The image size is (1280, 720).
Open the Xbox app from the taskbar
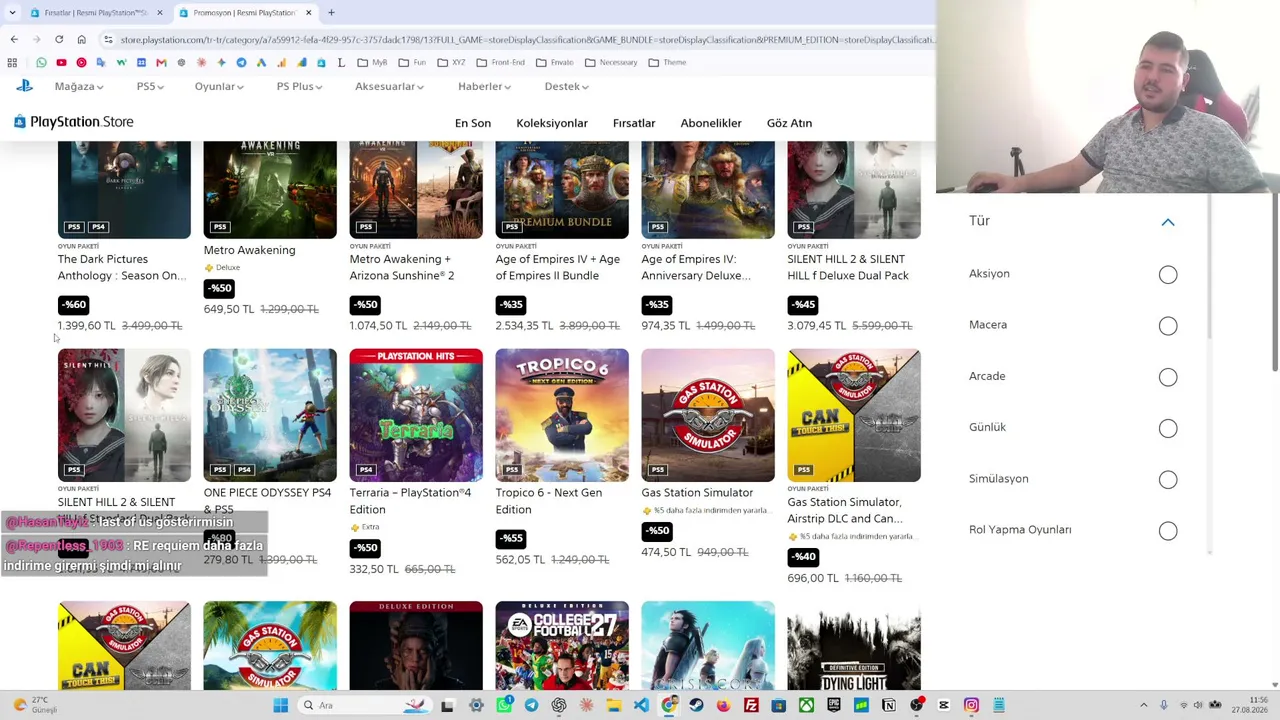[x=806, y=705]
